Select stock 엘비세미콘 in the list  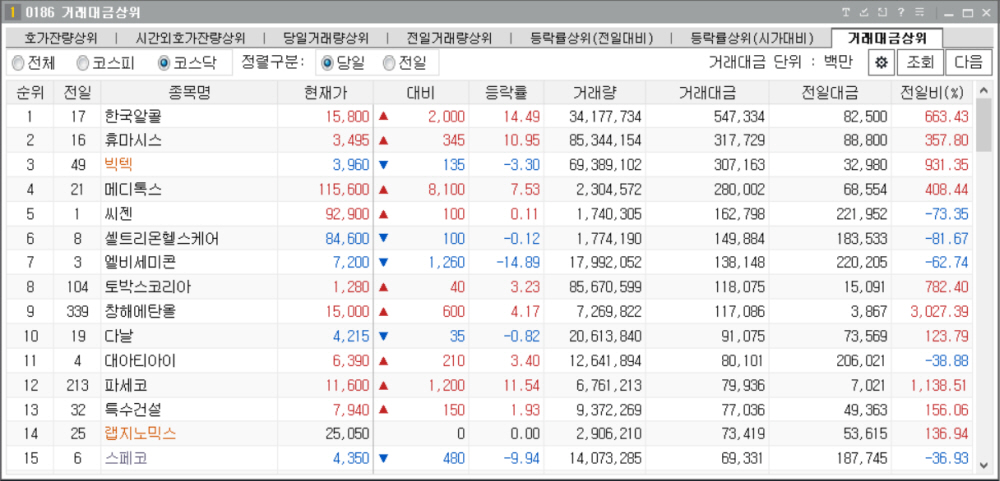[x=140, y=263]
